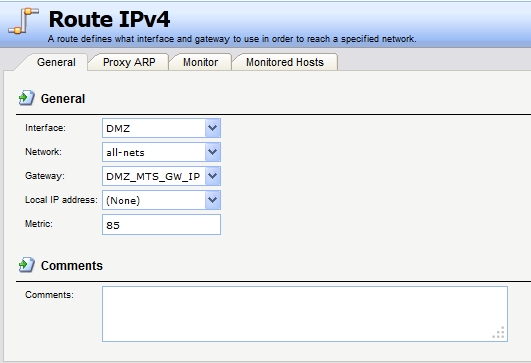Grab the Comments box resize grip

(x=498, y=333)
